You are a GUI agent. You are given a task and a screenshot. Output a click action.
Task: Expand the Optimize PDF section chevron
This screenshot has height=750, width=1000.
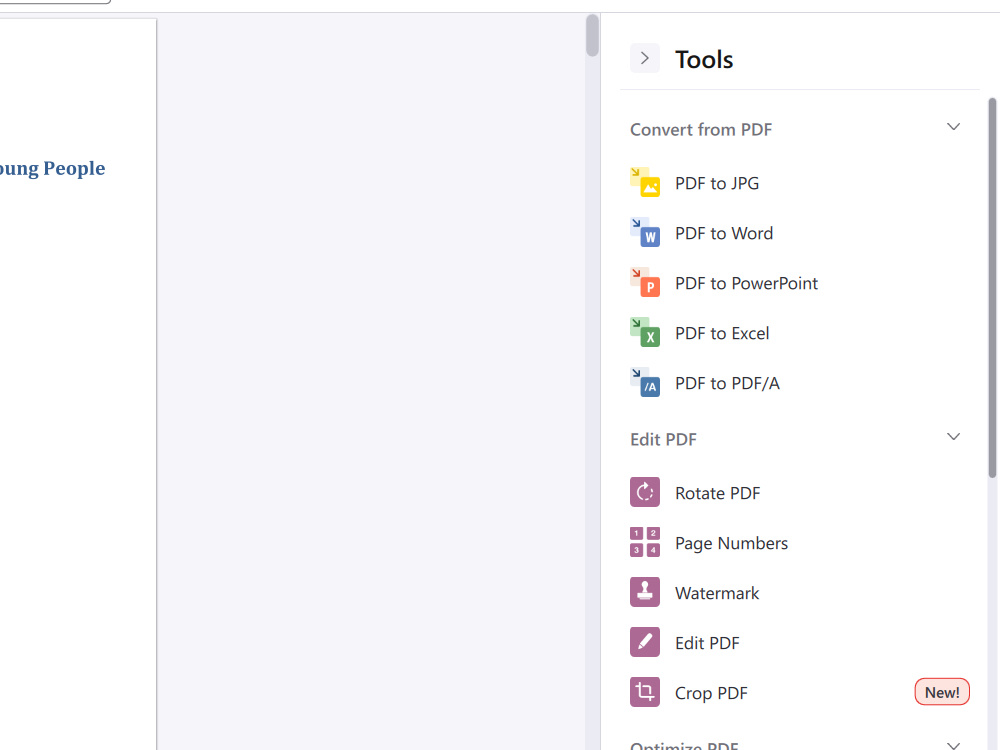(x=953, y=744)
